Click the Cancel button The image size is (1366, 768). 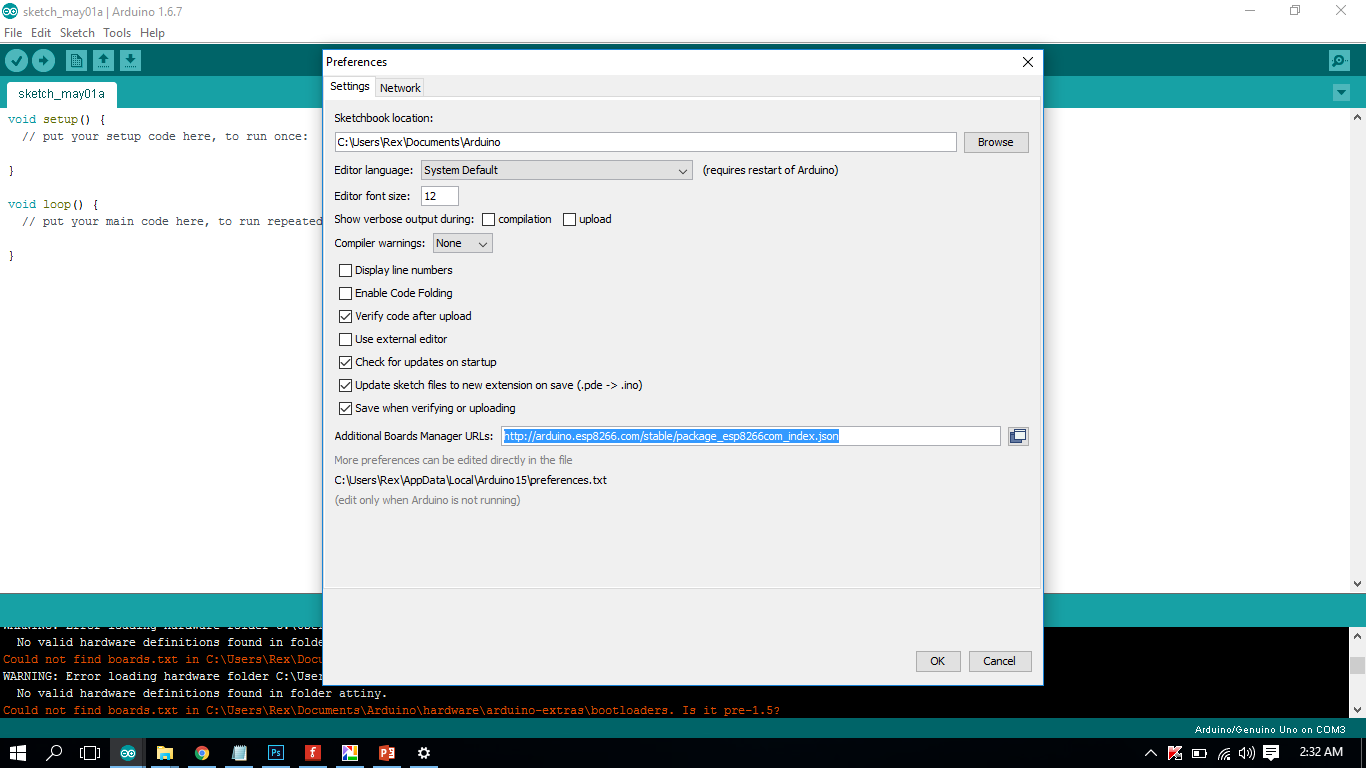tap(1000, 661)
